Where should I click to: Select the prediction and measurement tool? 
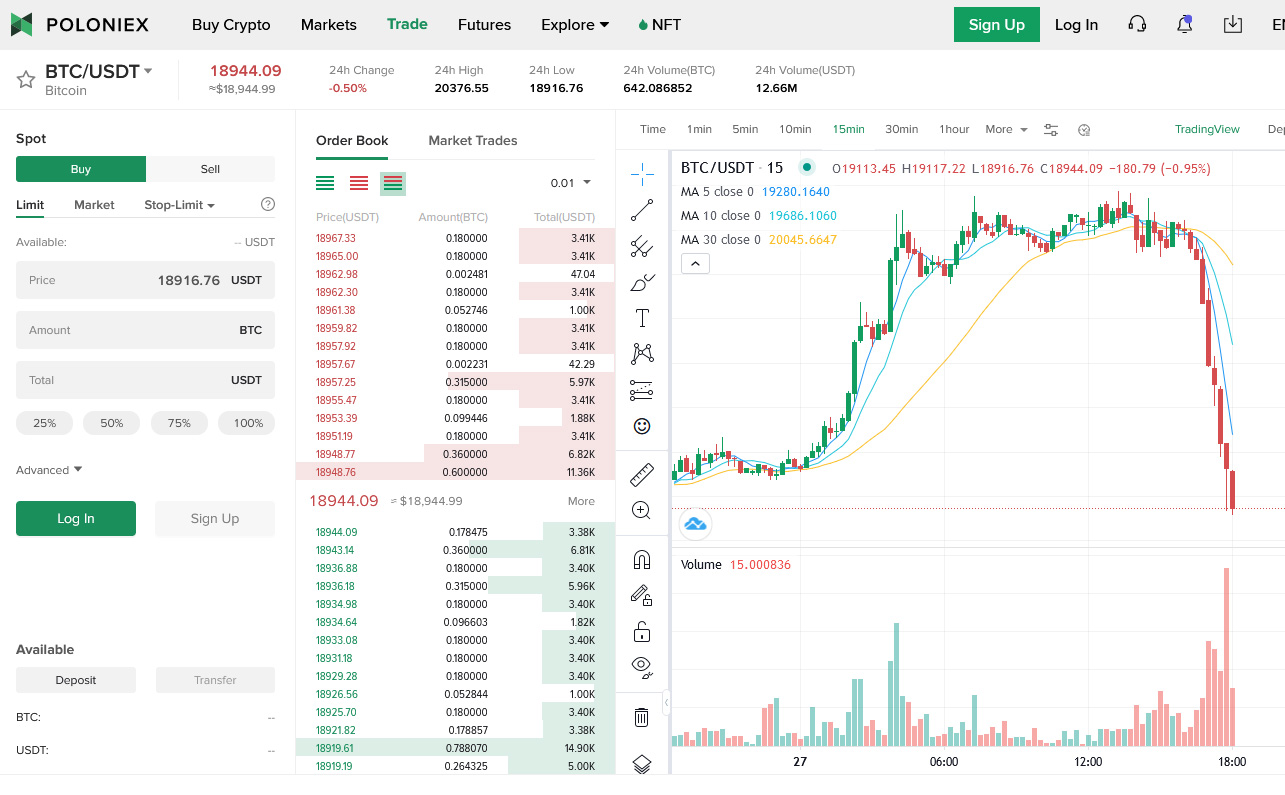(x=642, y=390)
